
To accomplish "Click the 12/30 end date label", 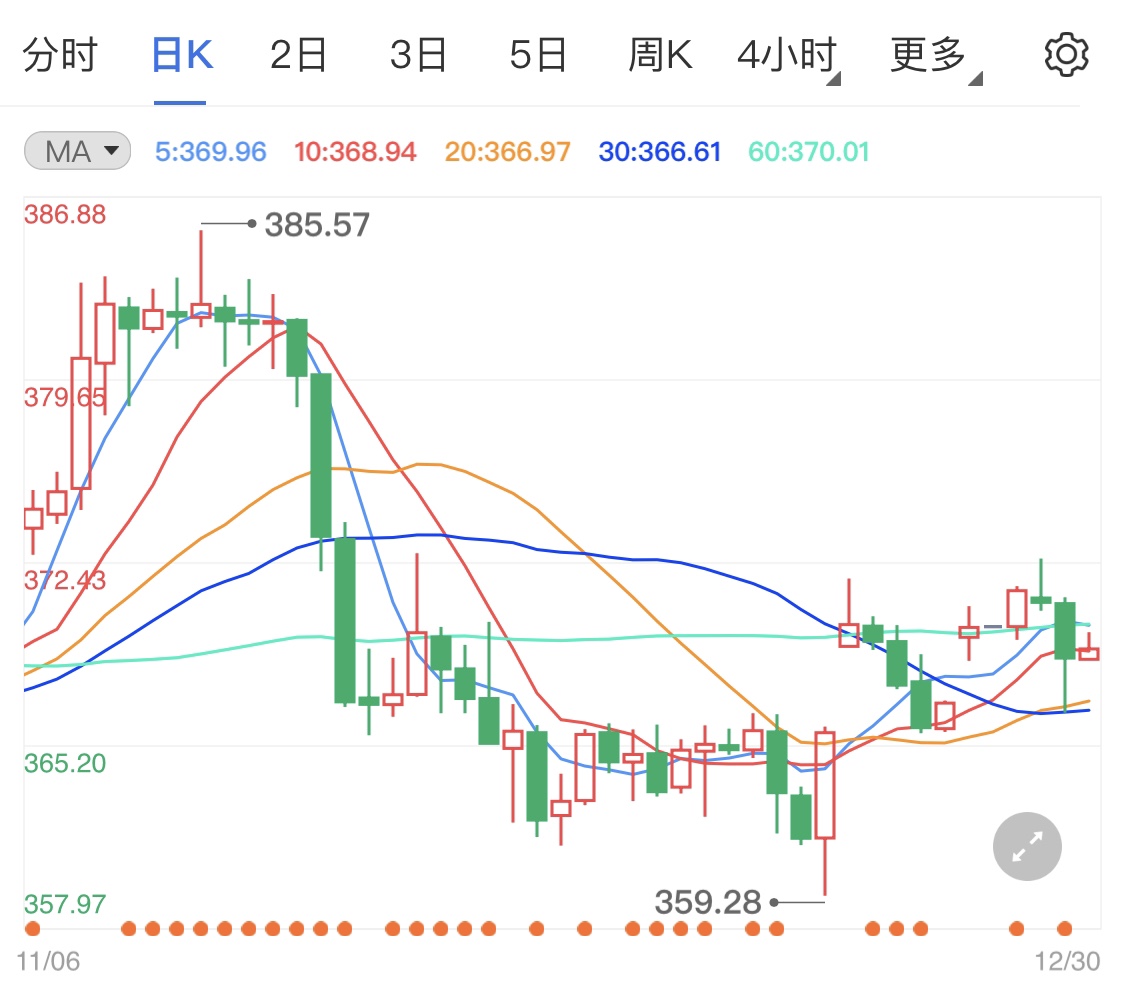I will pyautogui.click(x=1067, y=961).
